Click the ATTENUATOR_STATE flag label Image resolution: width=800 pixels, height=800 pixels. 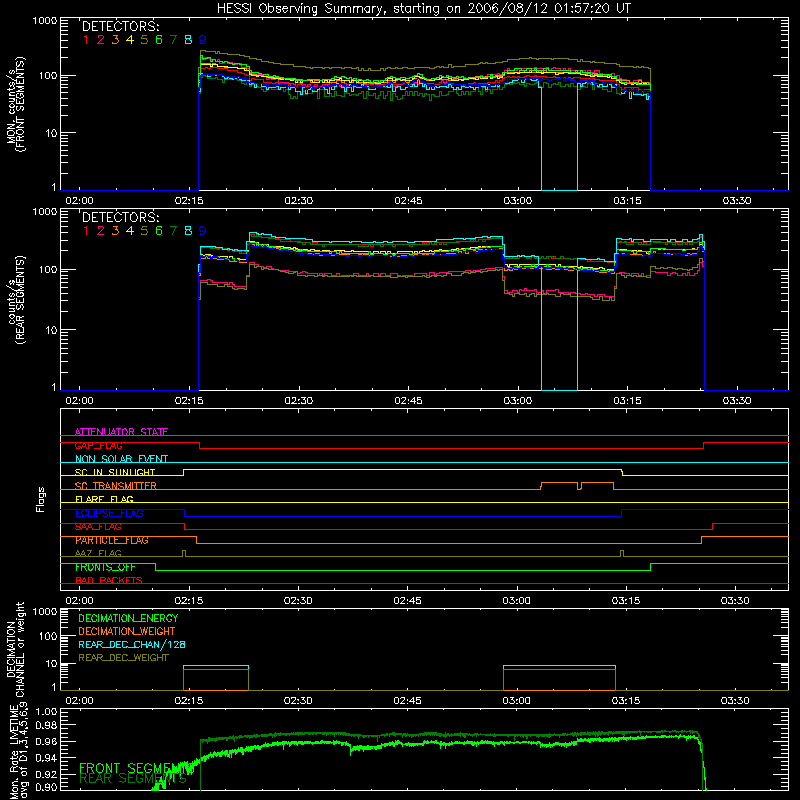click(x=121, y=432)
